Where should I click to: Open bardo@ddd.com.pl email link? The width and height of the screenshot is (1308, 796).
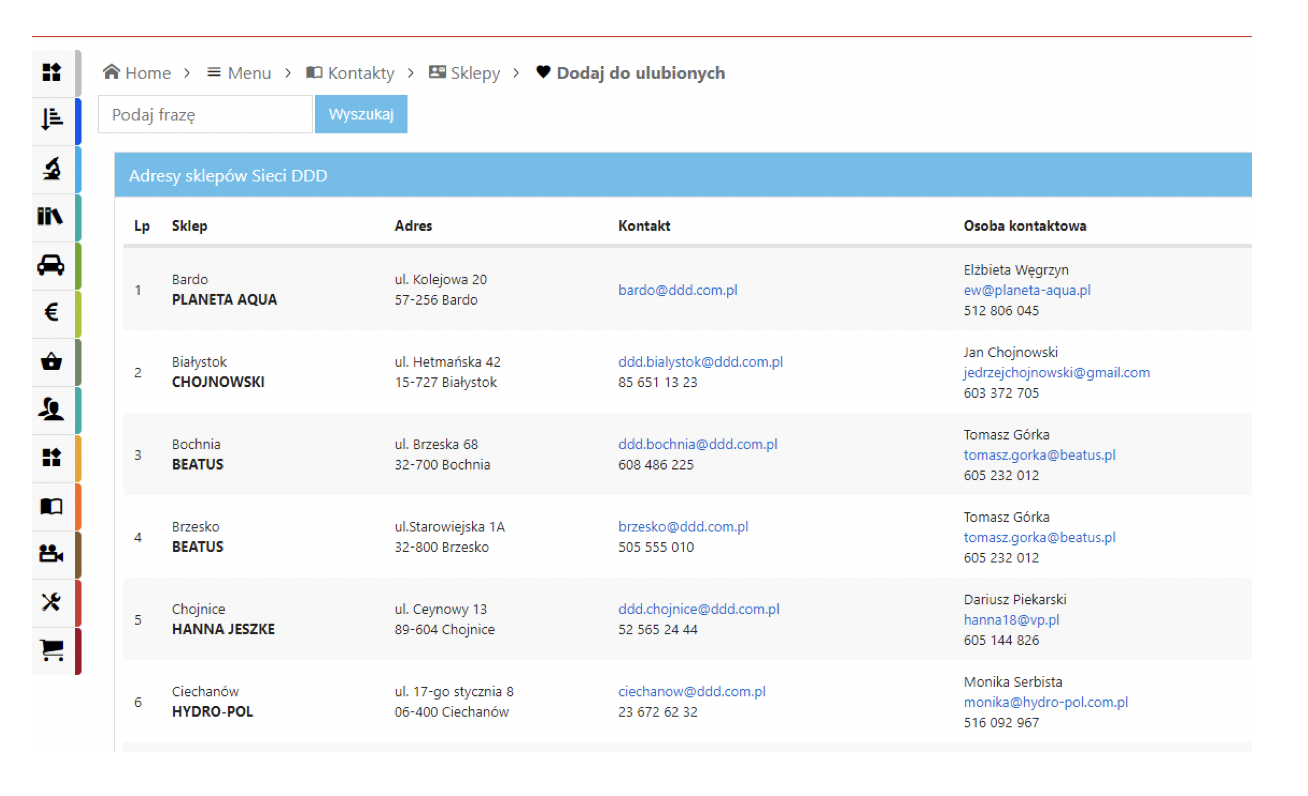(x=678, y=290)
